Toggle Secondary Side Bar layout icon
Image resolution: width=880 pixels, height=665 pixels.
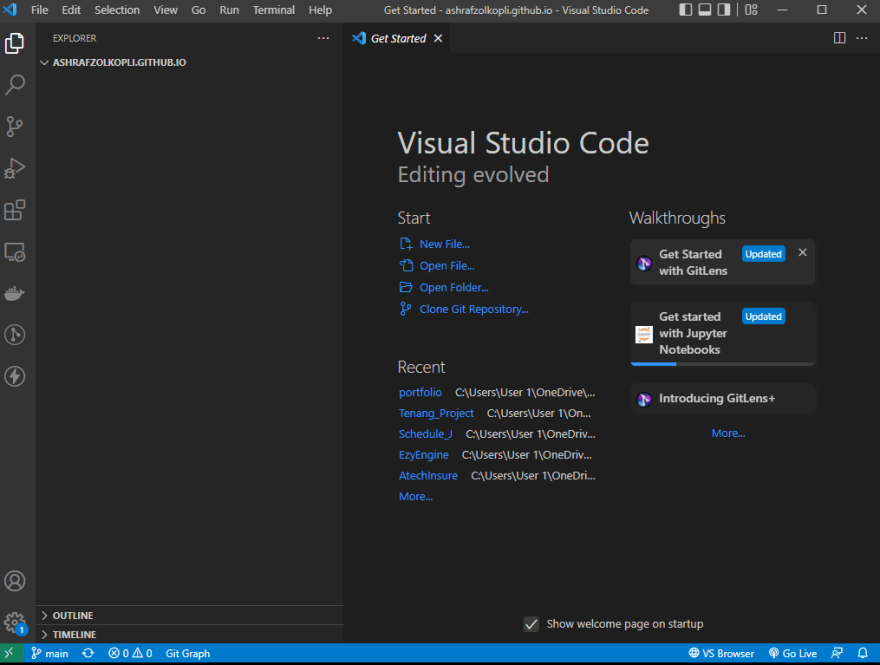pyautogui.click(x=724, y=10)
